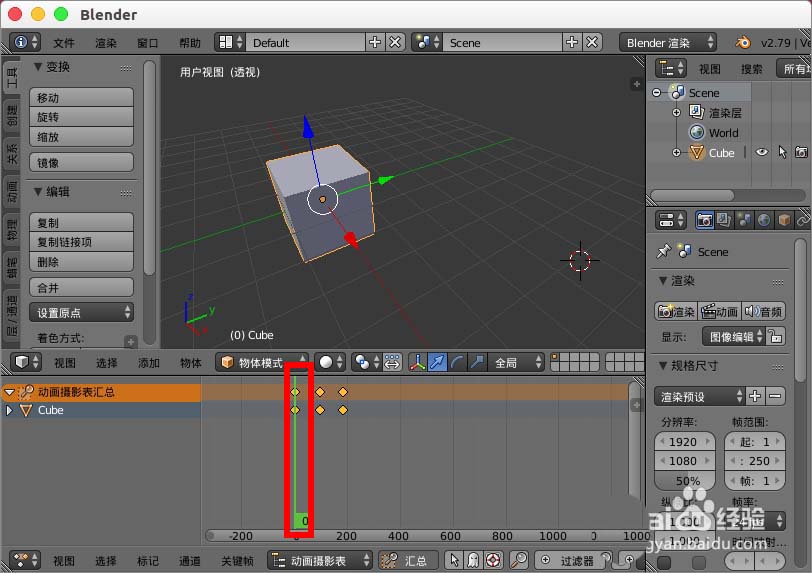Toggle Cube visibility eye in outliner
This screenshot has height=573, width=812.
761,152
